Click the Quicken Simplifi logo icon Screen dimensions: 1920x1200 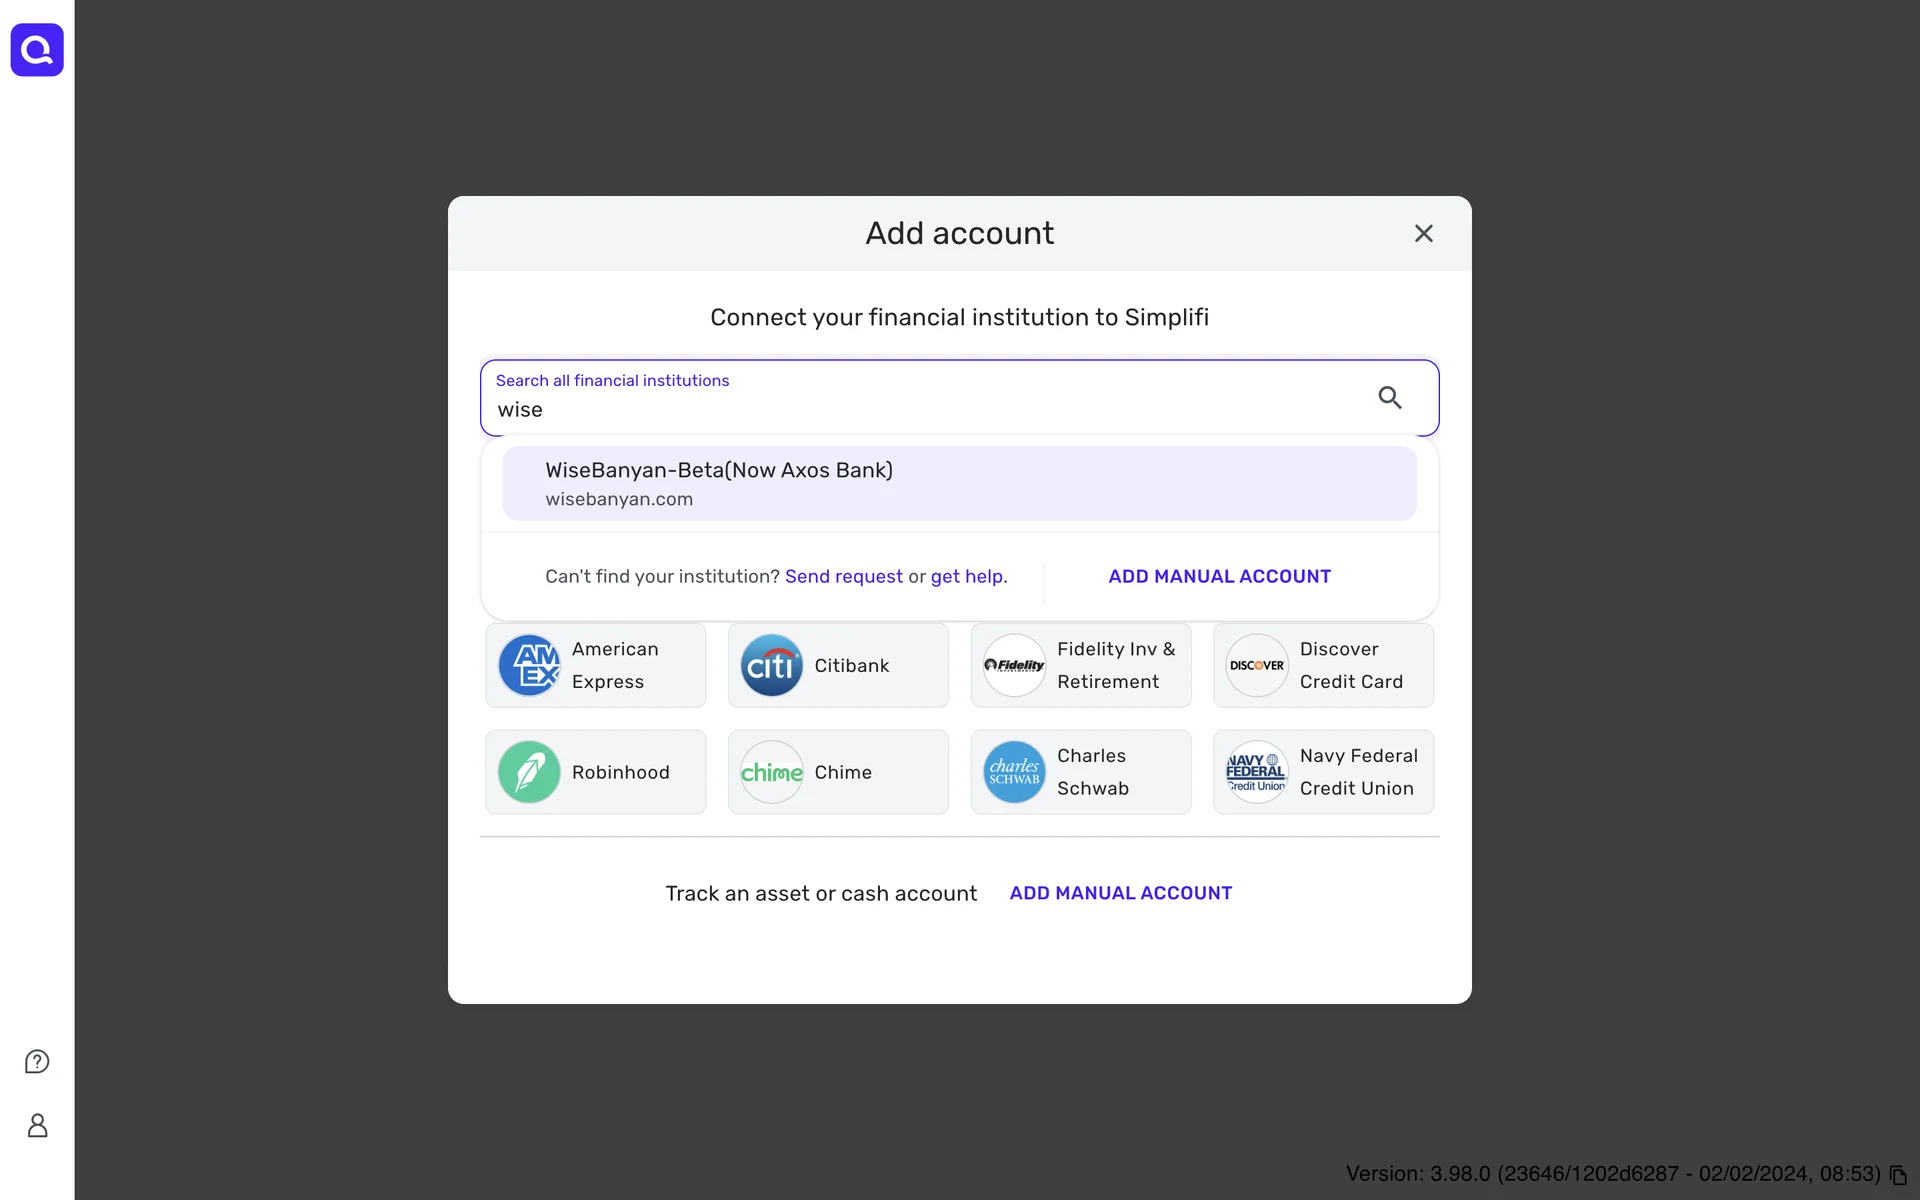point(37,50)
